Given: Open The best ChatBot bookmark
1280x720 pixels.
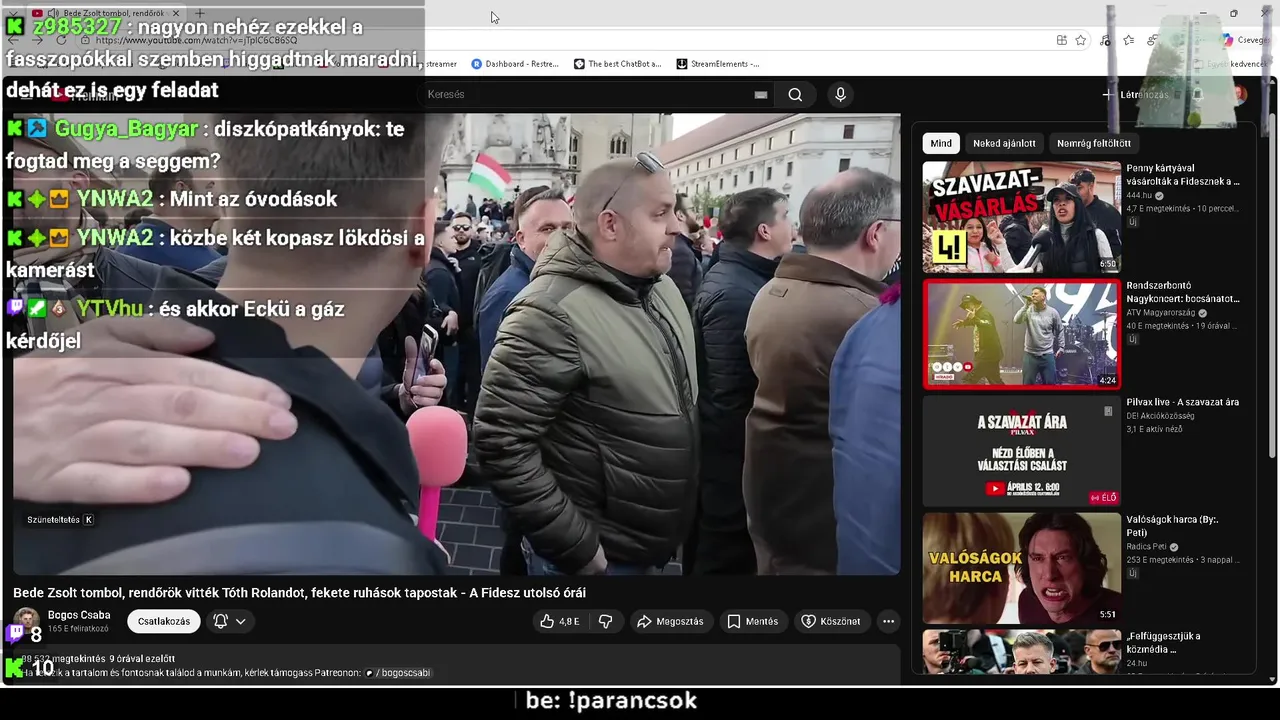Looking at the screenshot, I should coord(618,64).
